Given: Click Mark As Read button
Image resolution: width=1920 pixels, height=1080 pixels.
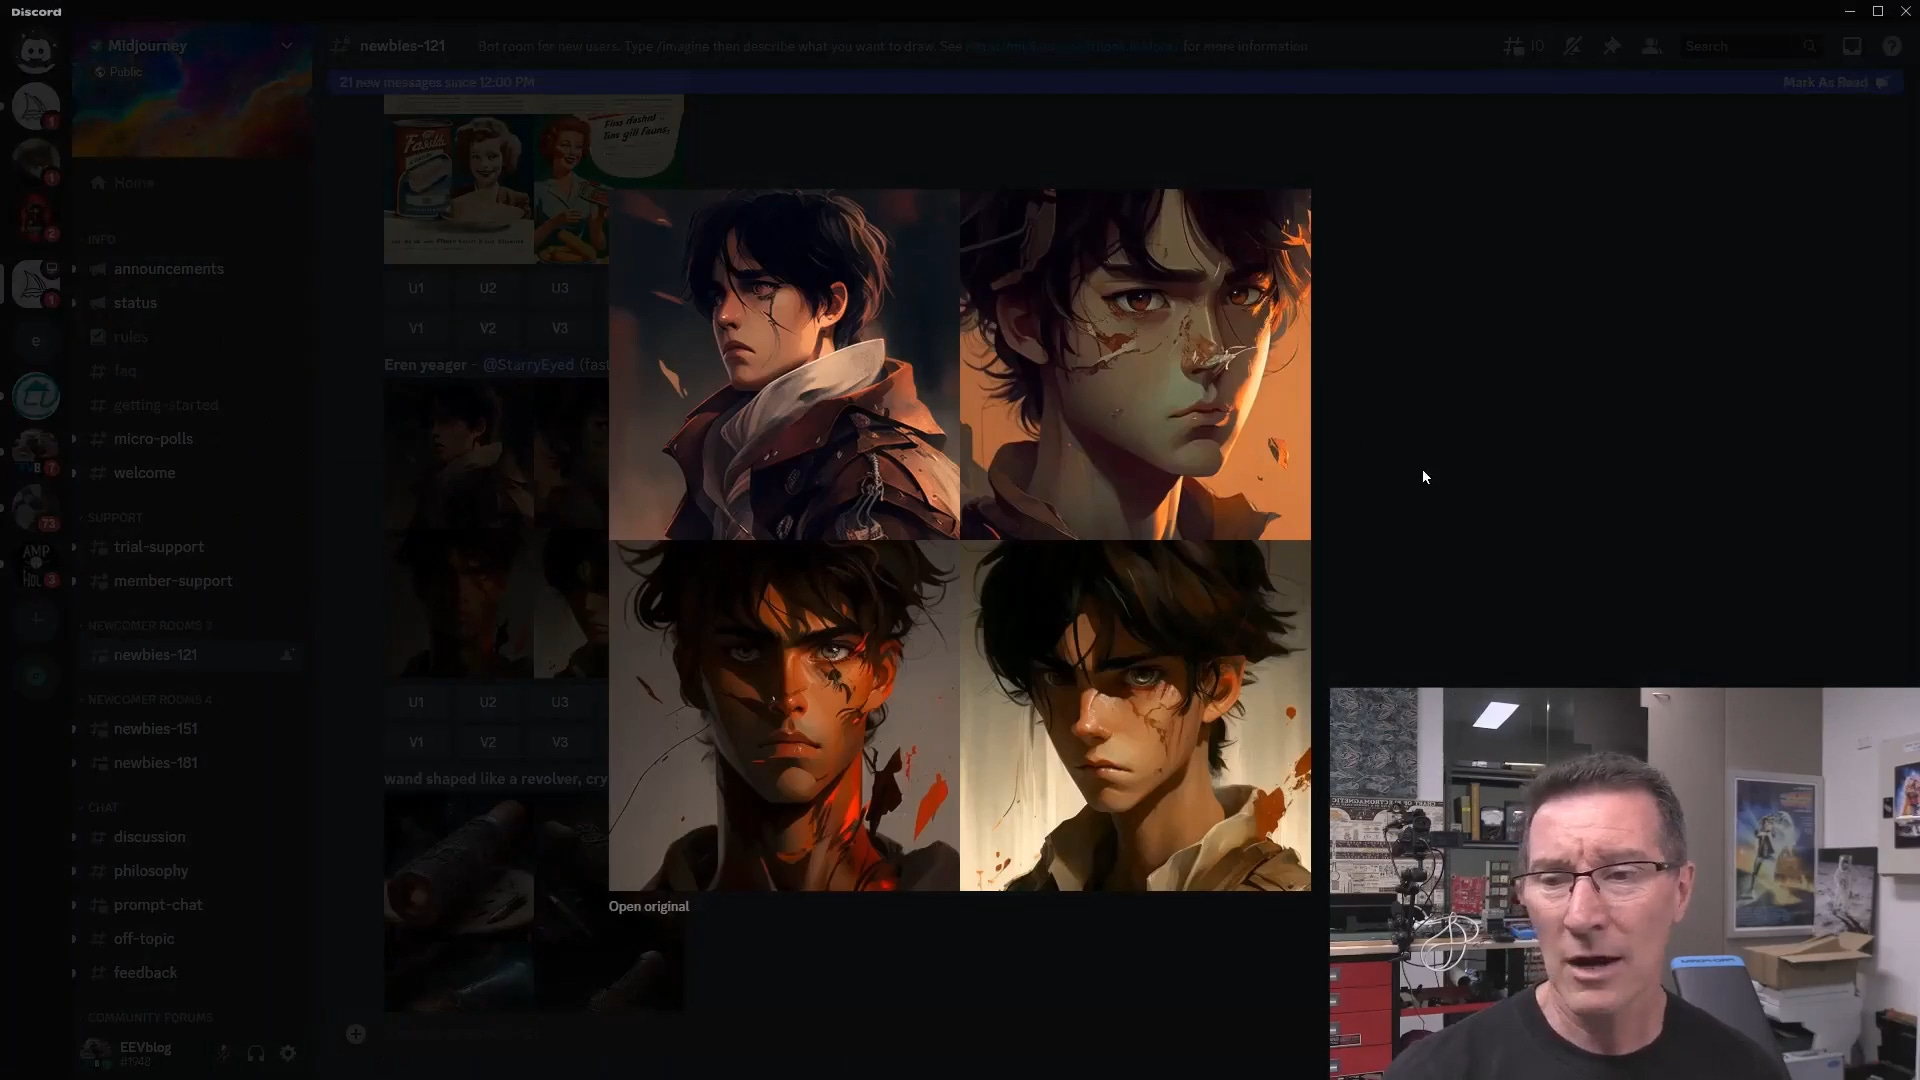Looking at the screenshot, I should click(1835, 82).
